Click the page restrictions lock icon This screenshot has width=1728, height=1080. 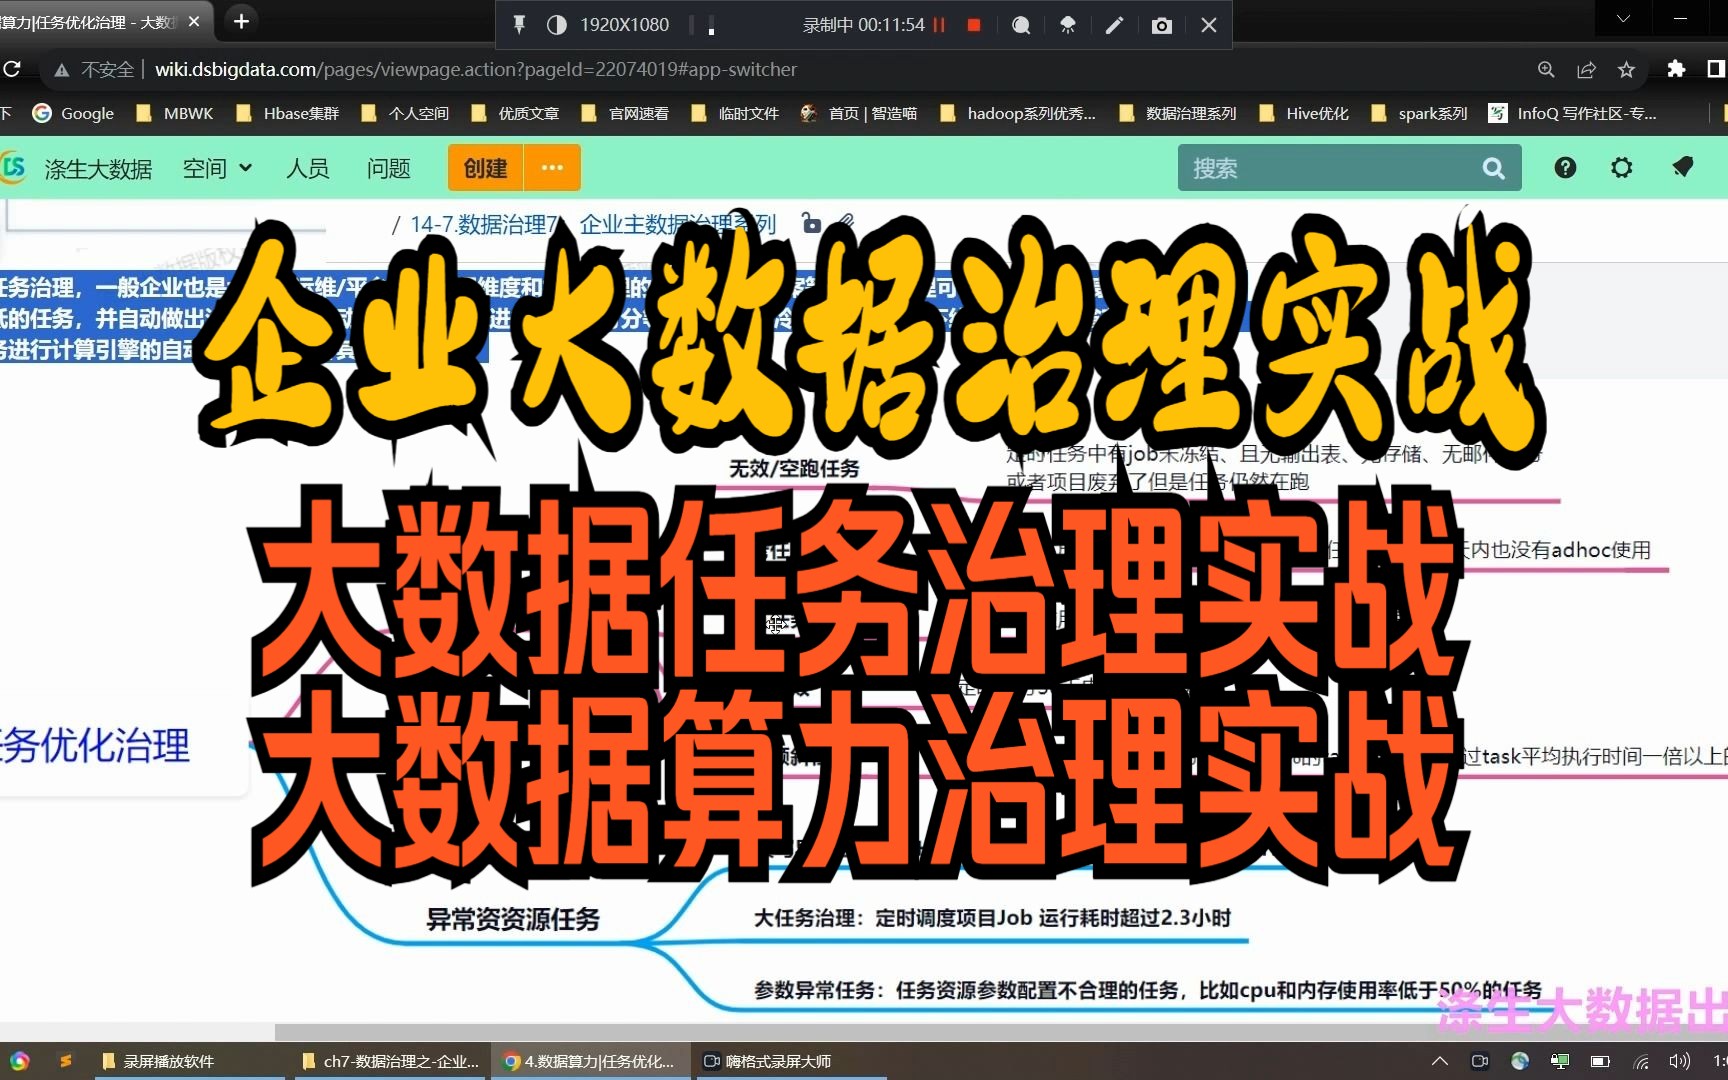click(x=811, y=224)
